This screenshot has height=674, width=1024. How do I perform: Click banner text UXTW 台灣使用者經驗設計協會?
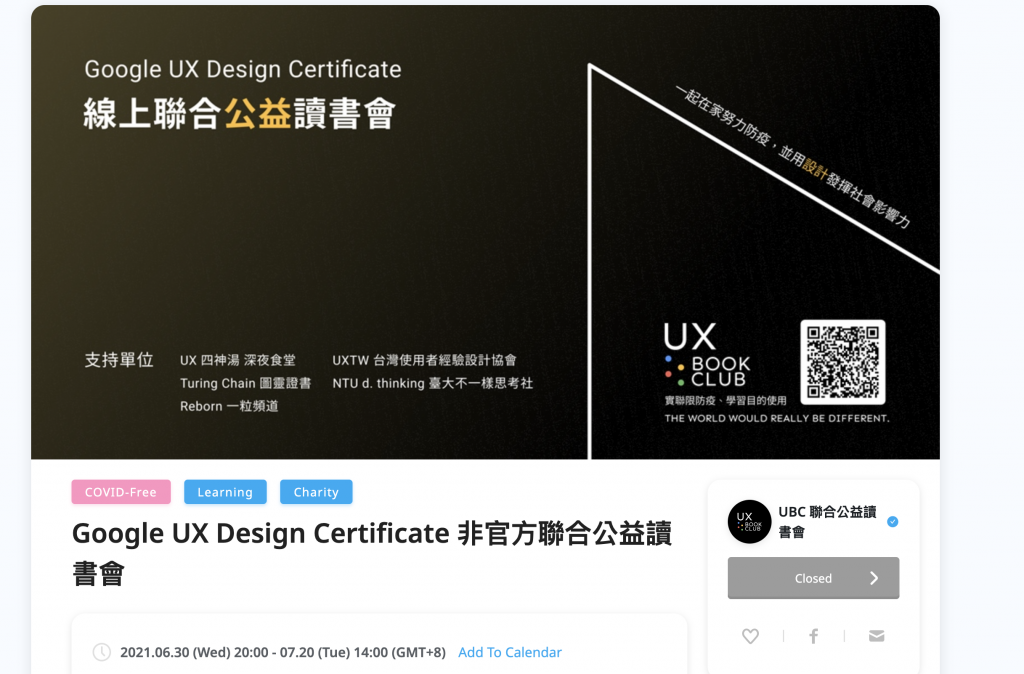(x=424, y=360)
